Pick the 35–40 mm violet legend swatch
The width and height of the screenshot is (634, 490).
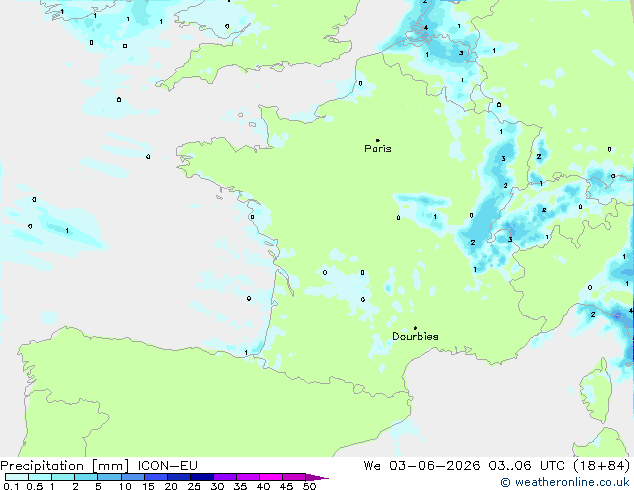(x=248, y=477)
